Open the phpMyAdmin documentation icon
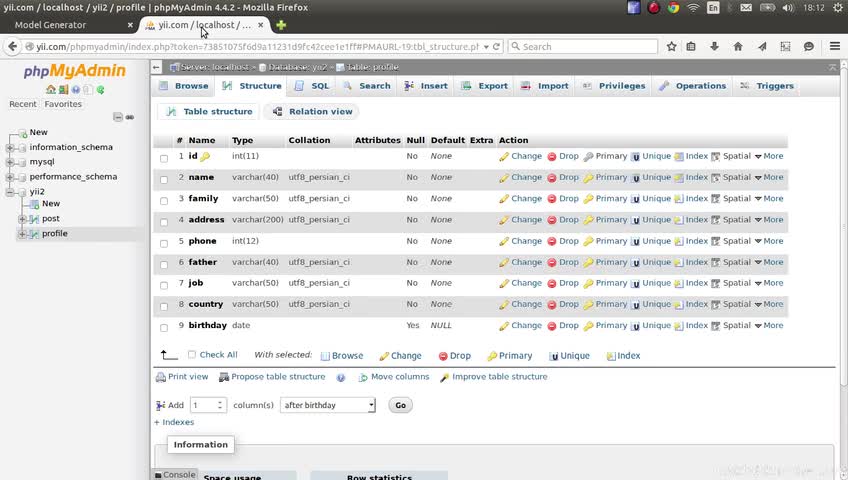 (76, 90)
